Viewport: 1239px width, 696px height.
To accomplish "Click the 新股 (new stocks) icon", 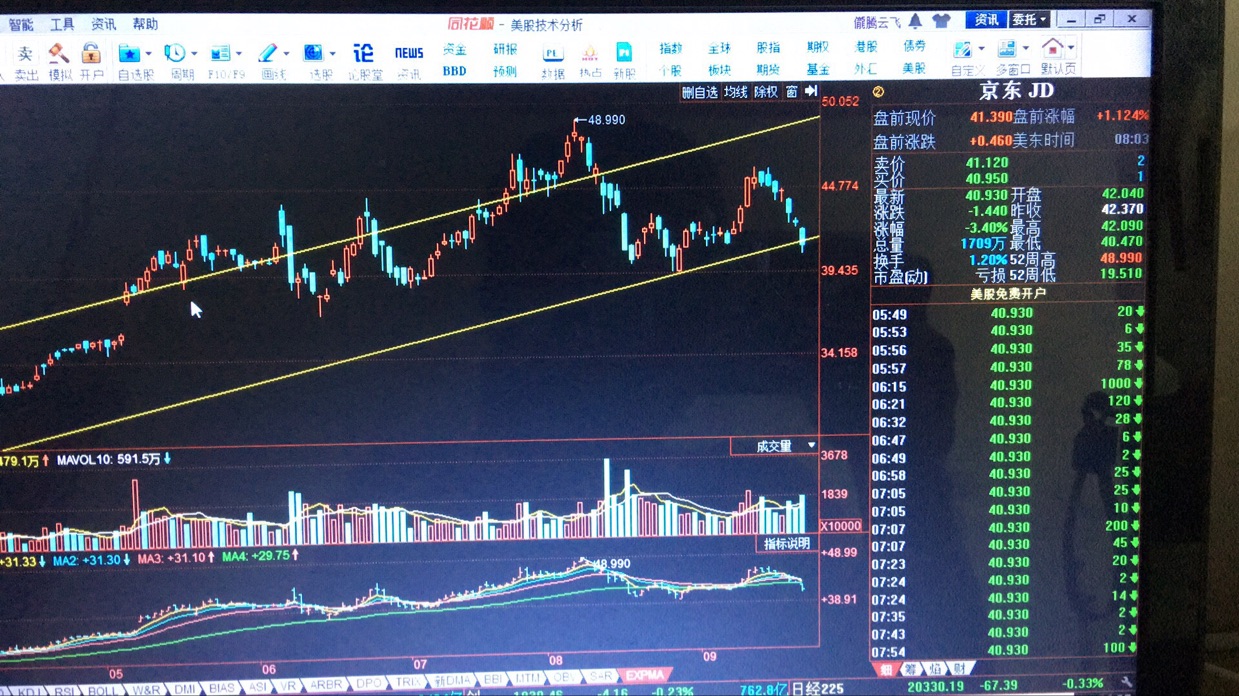I will [624, 52].
